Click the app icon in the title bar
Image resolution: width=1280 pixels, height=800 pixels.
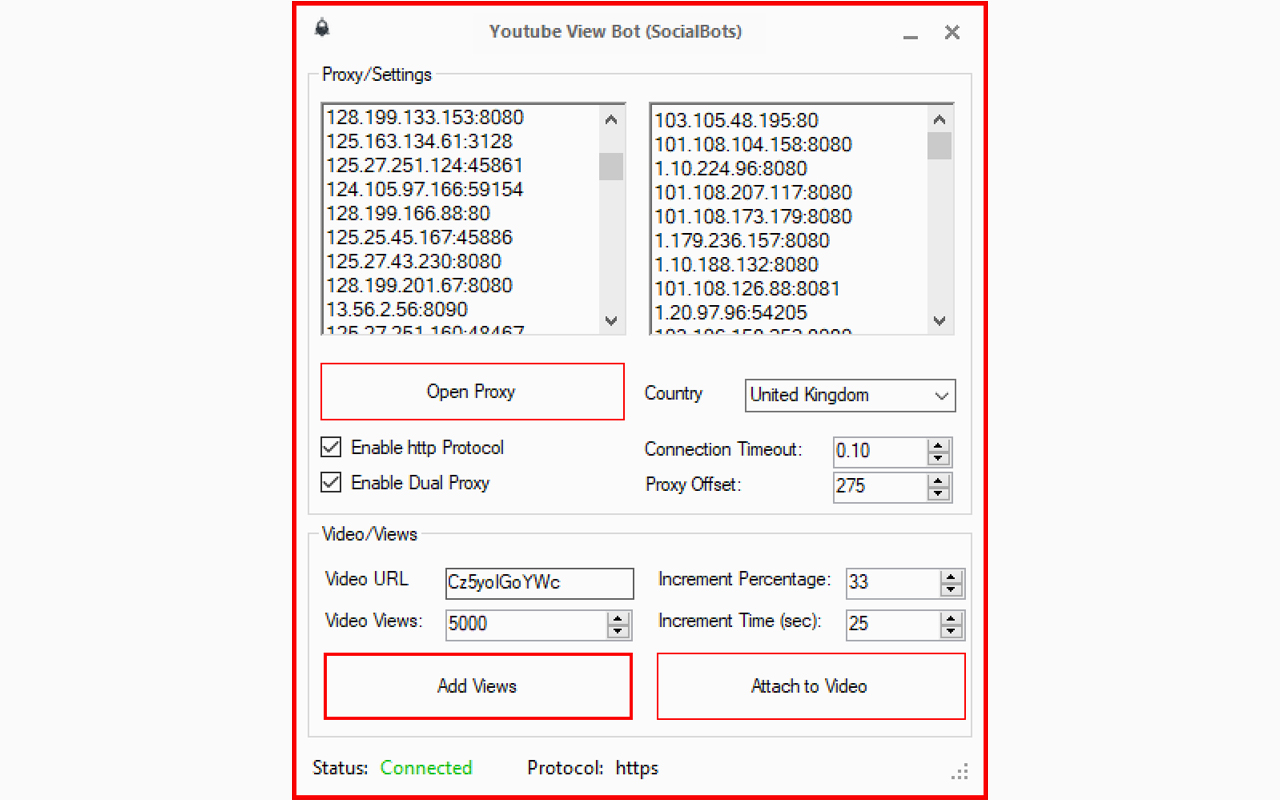(x=322, y=28)
